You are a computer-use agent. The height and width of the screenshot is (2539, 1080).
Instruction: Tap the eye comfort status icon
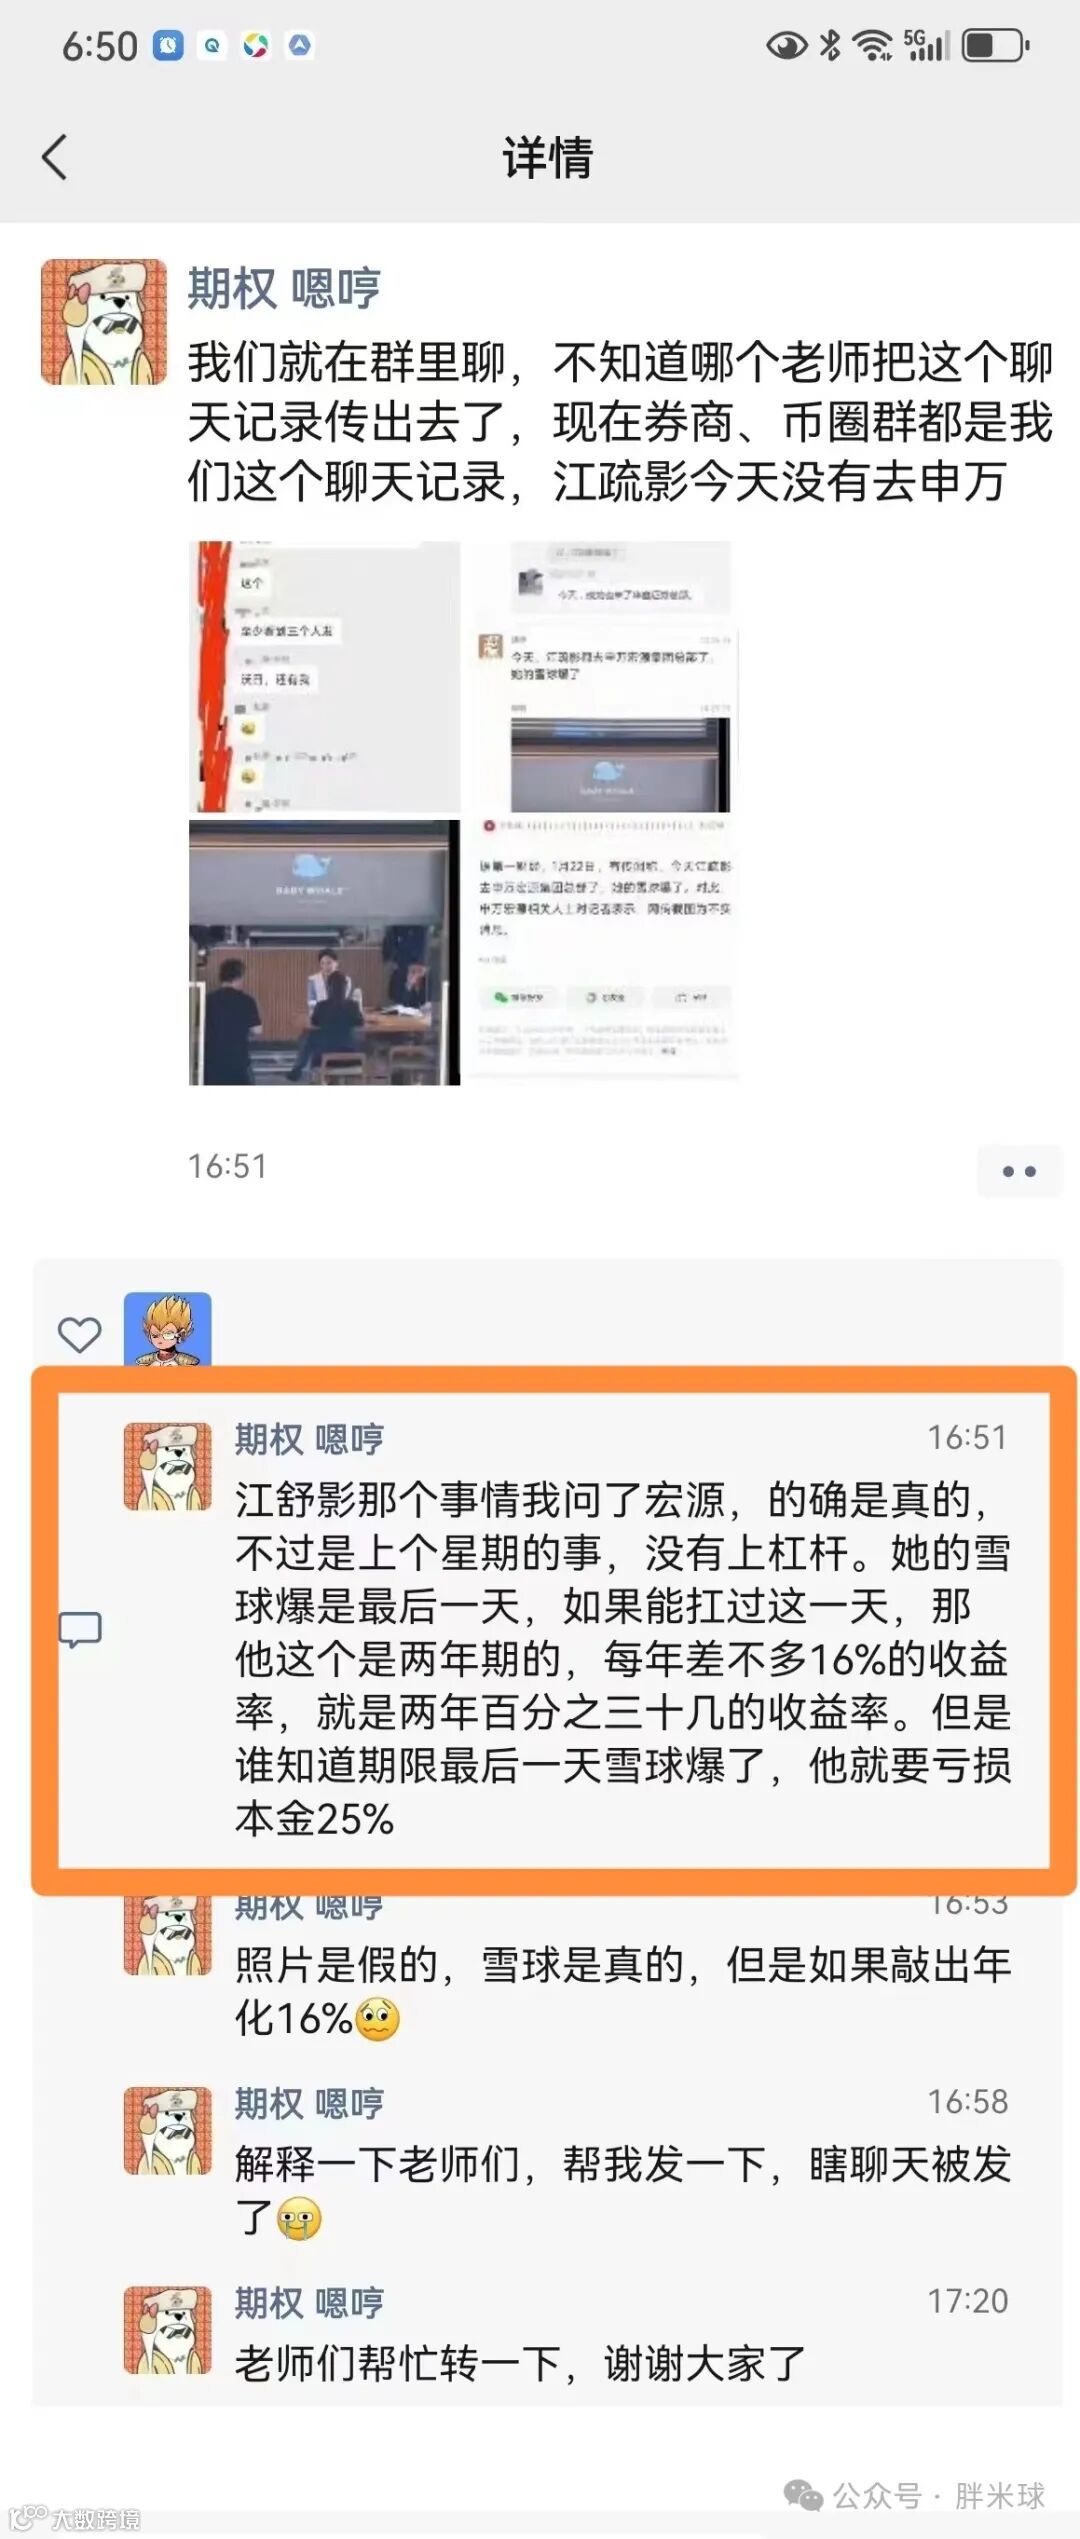(x=786, y=46)
